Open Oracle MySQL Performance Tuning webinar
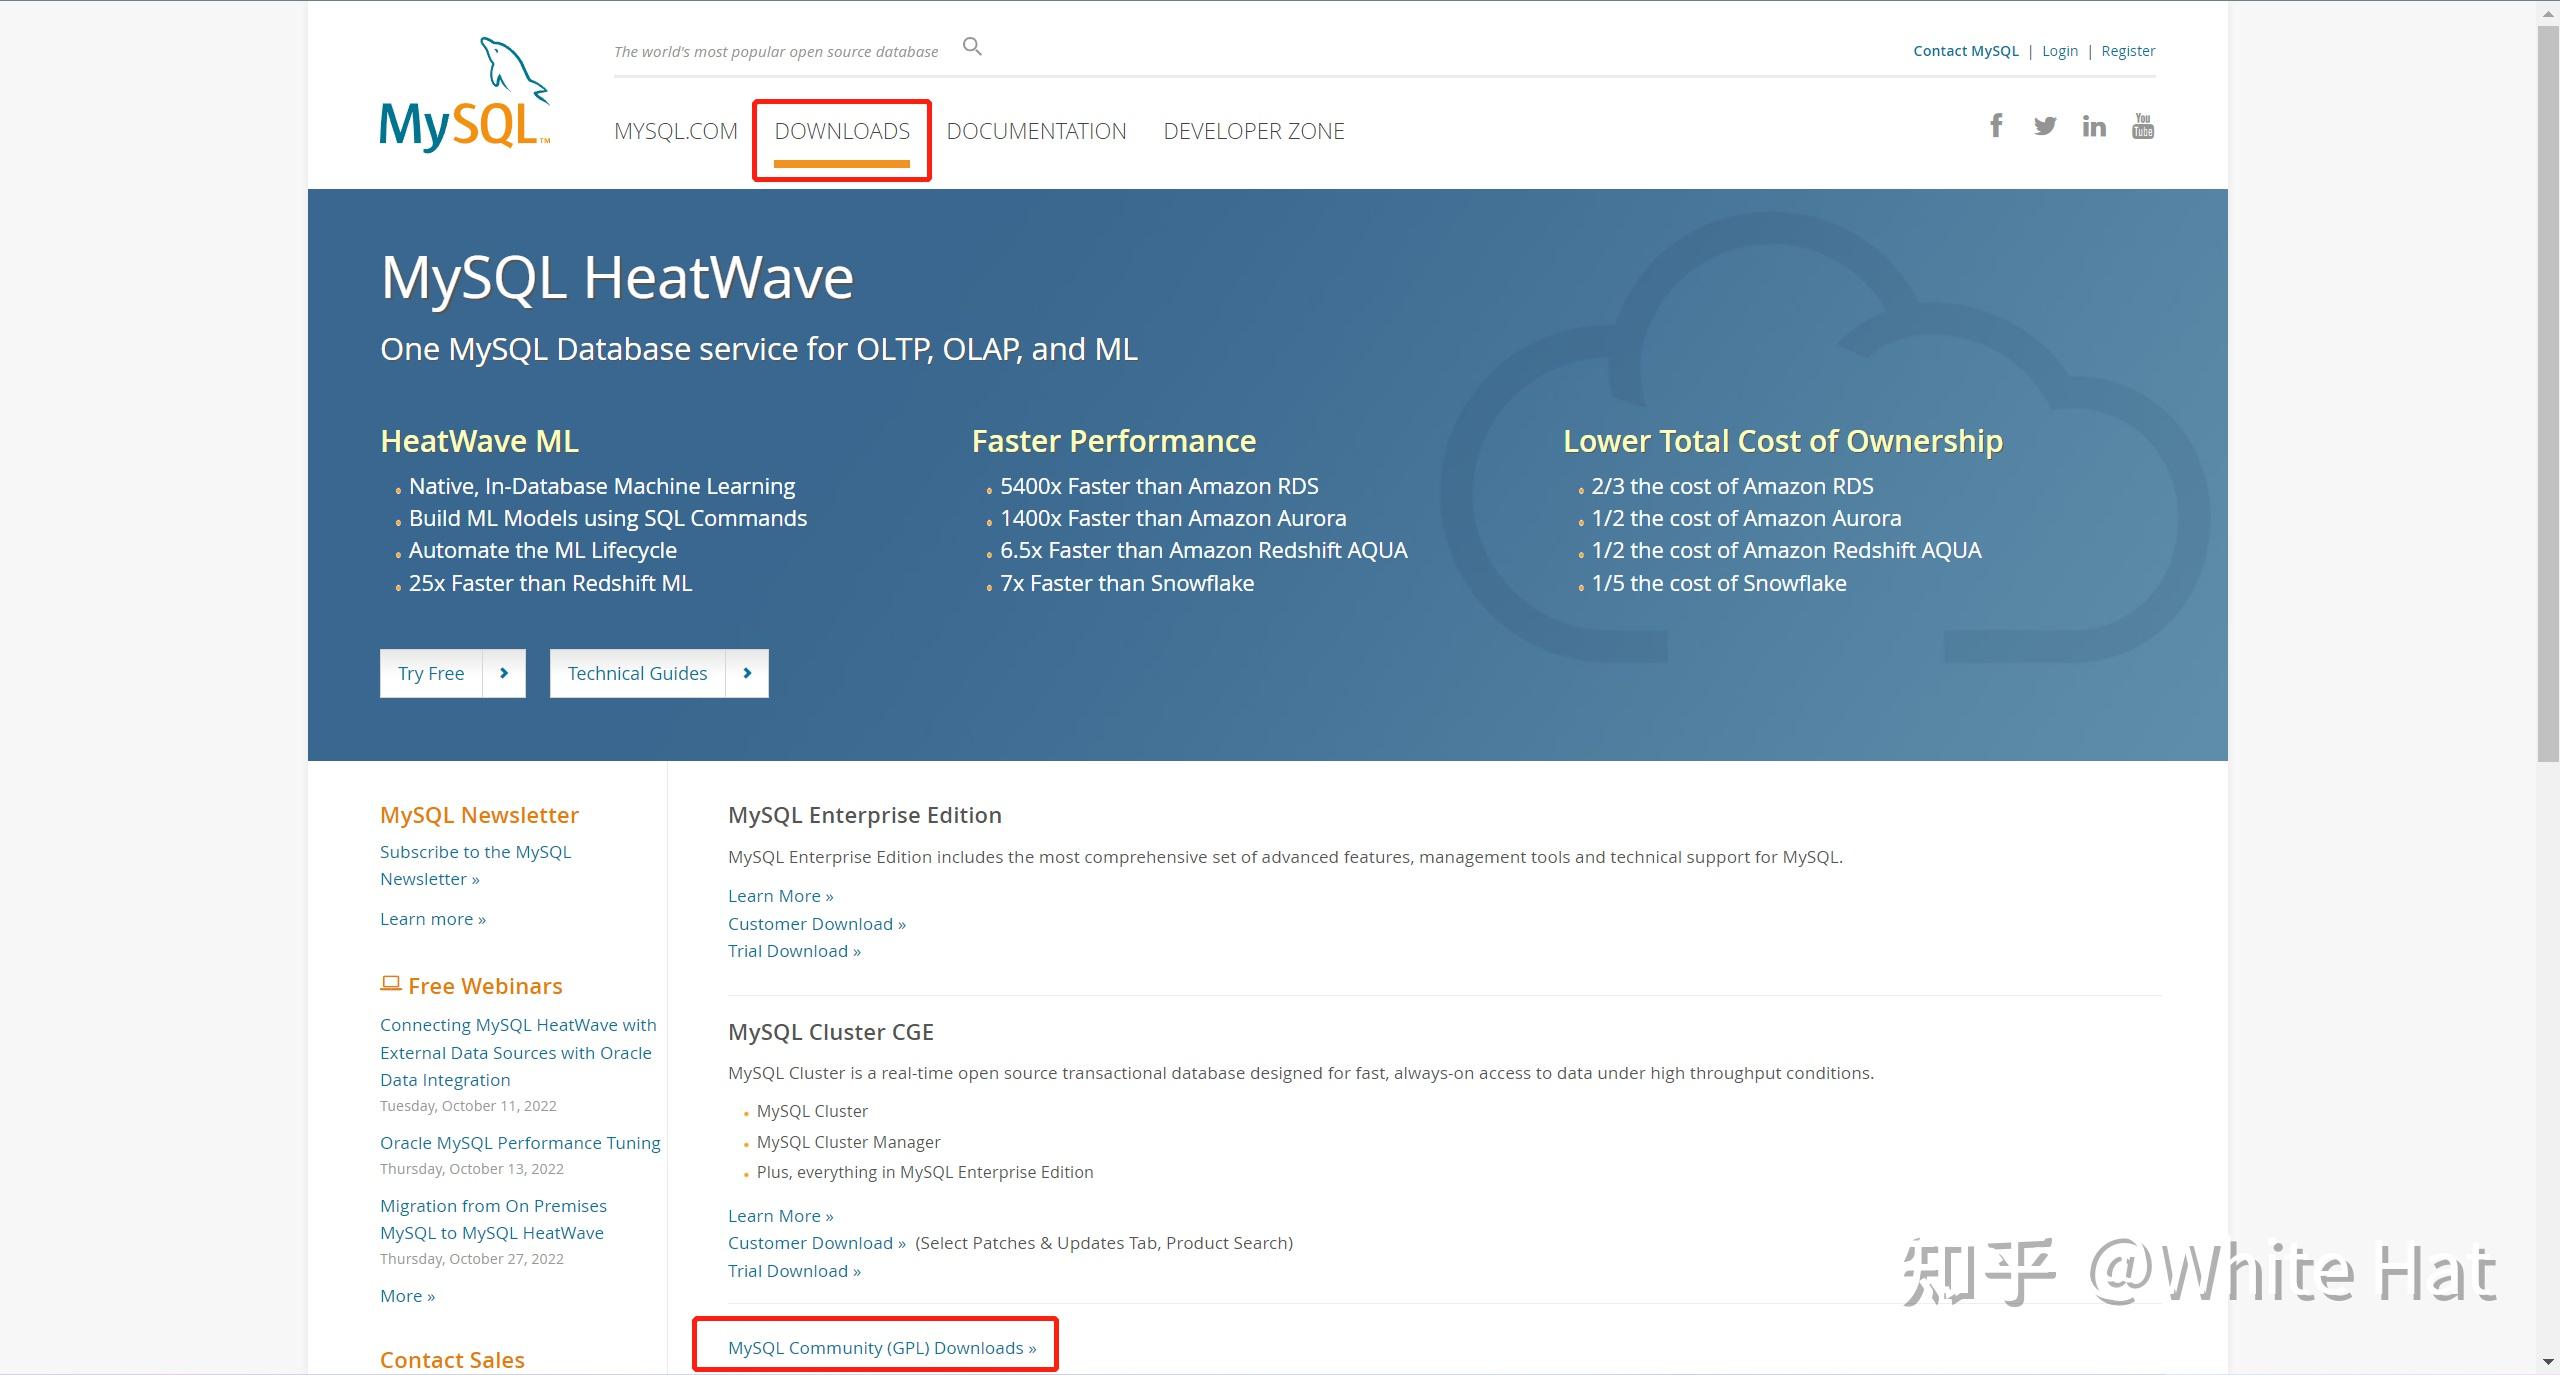2560x1375 pixels. coord(520,1143)
